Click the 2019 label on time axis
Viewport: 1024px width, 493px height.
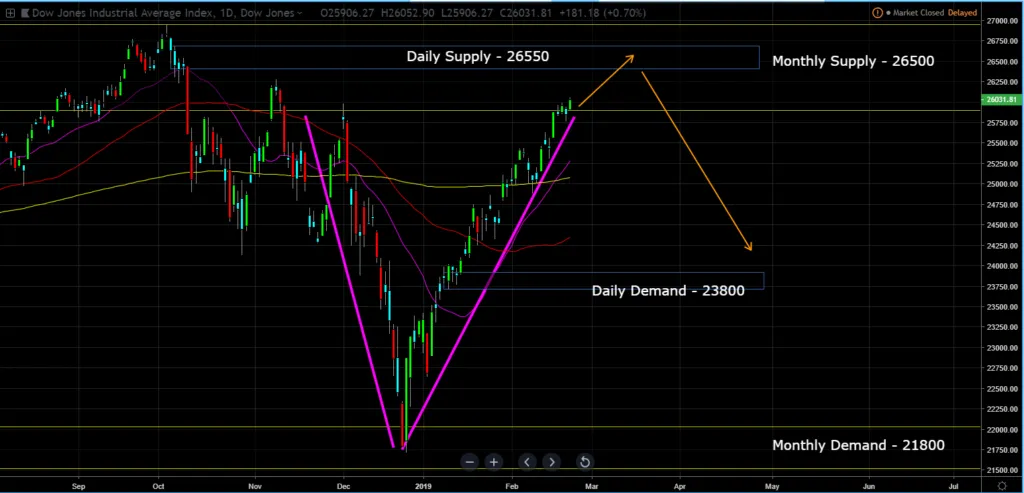[x=424, y=486]
